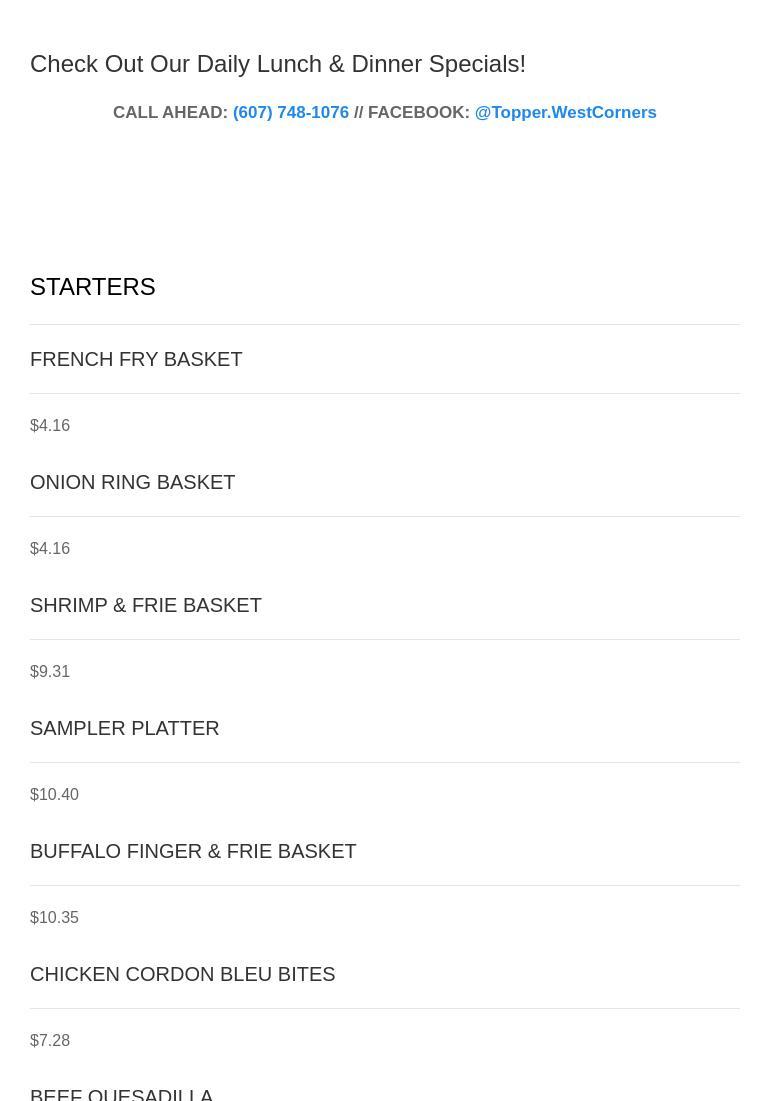Select the SHRIMP & FRIE BASKET item

coord(146,605)
